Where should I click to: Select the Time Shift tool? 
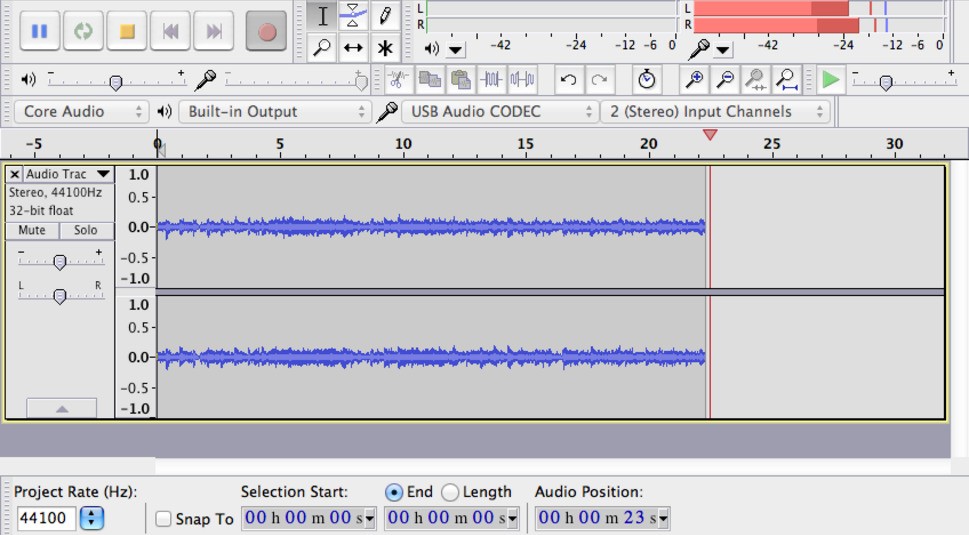353,48
